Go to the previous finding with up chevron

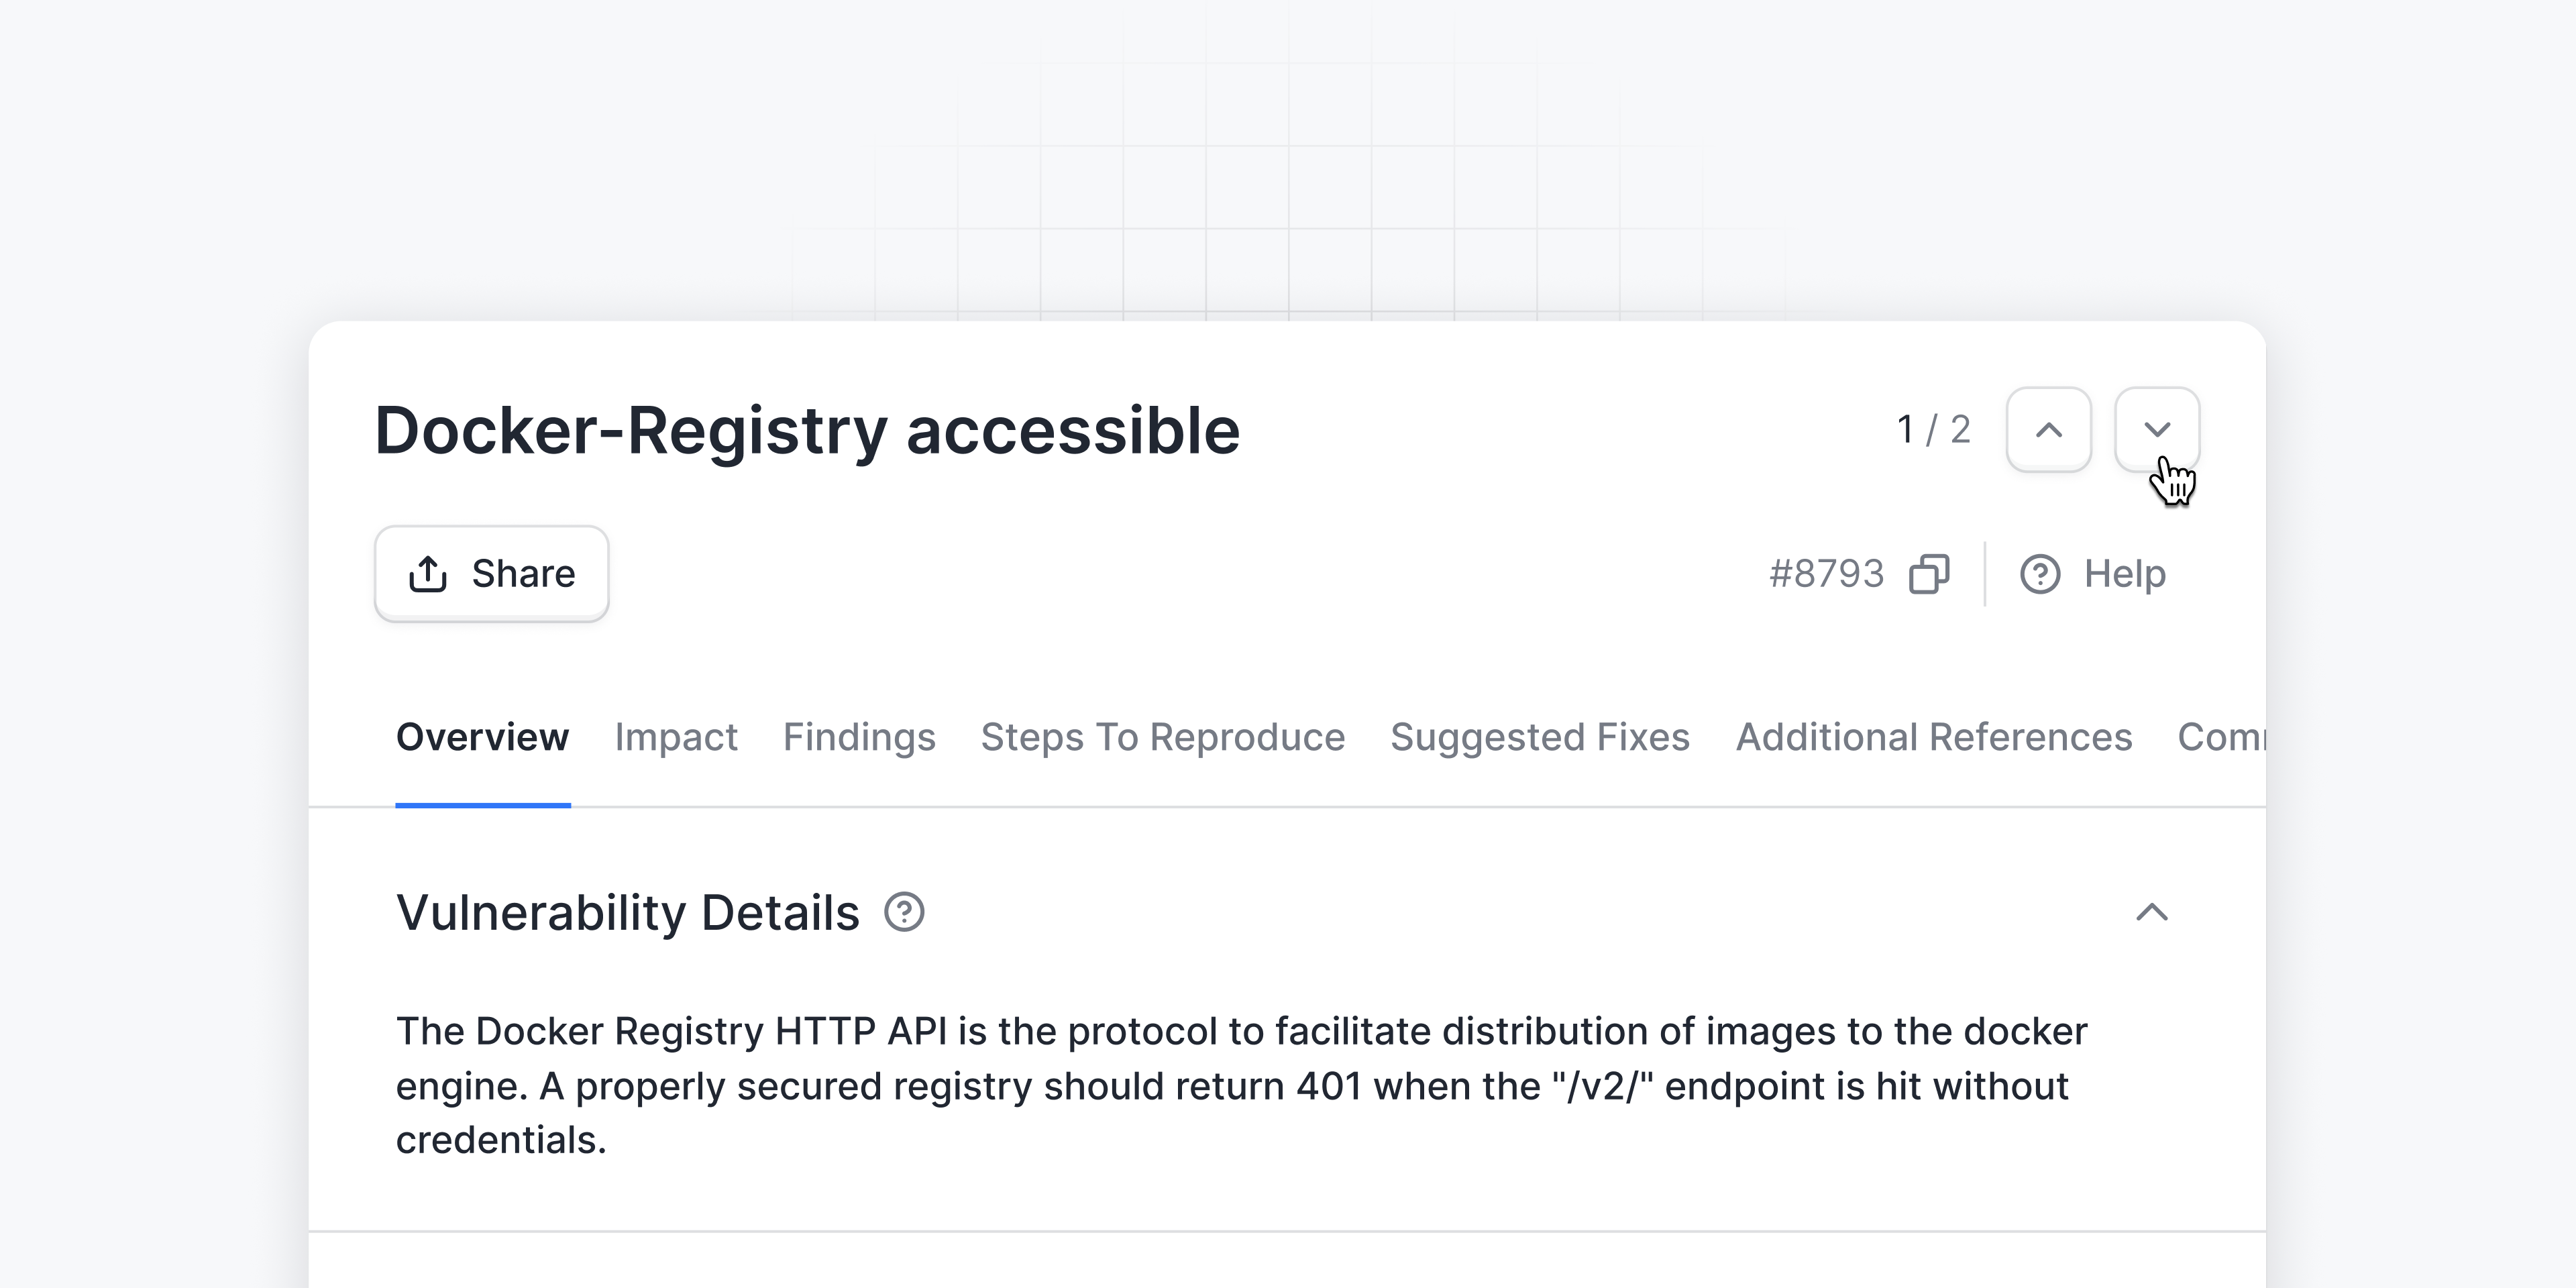point(2048,430)
